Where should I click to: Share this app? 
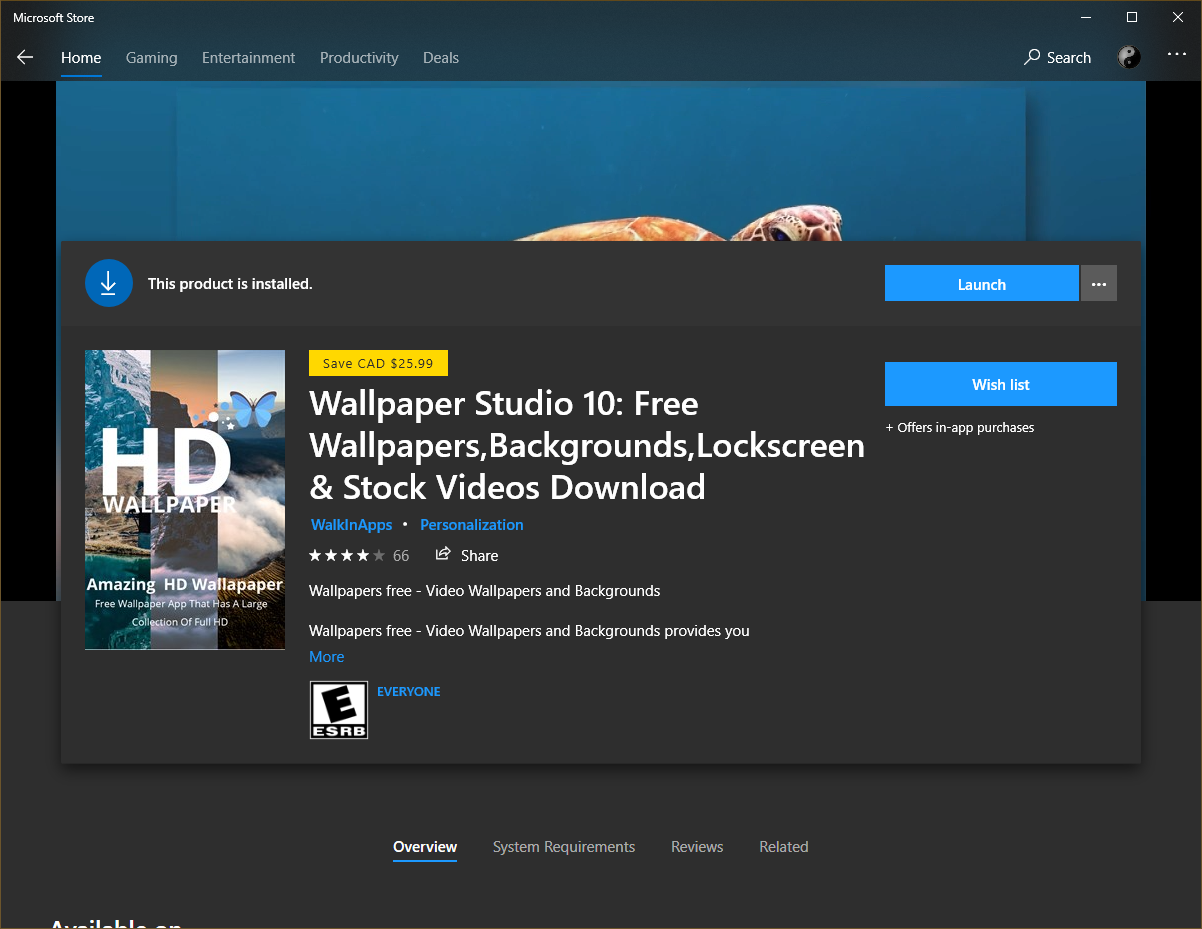pyautogui.click(x=467, y=555)
